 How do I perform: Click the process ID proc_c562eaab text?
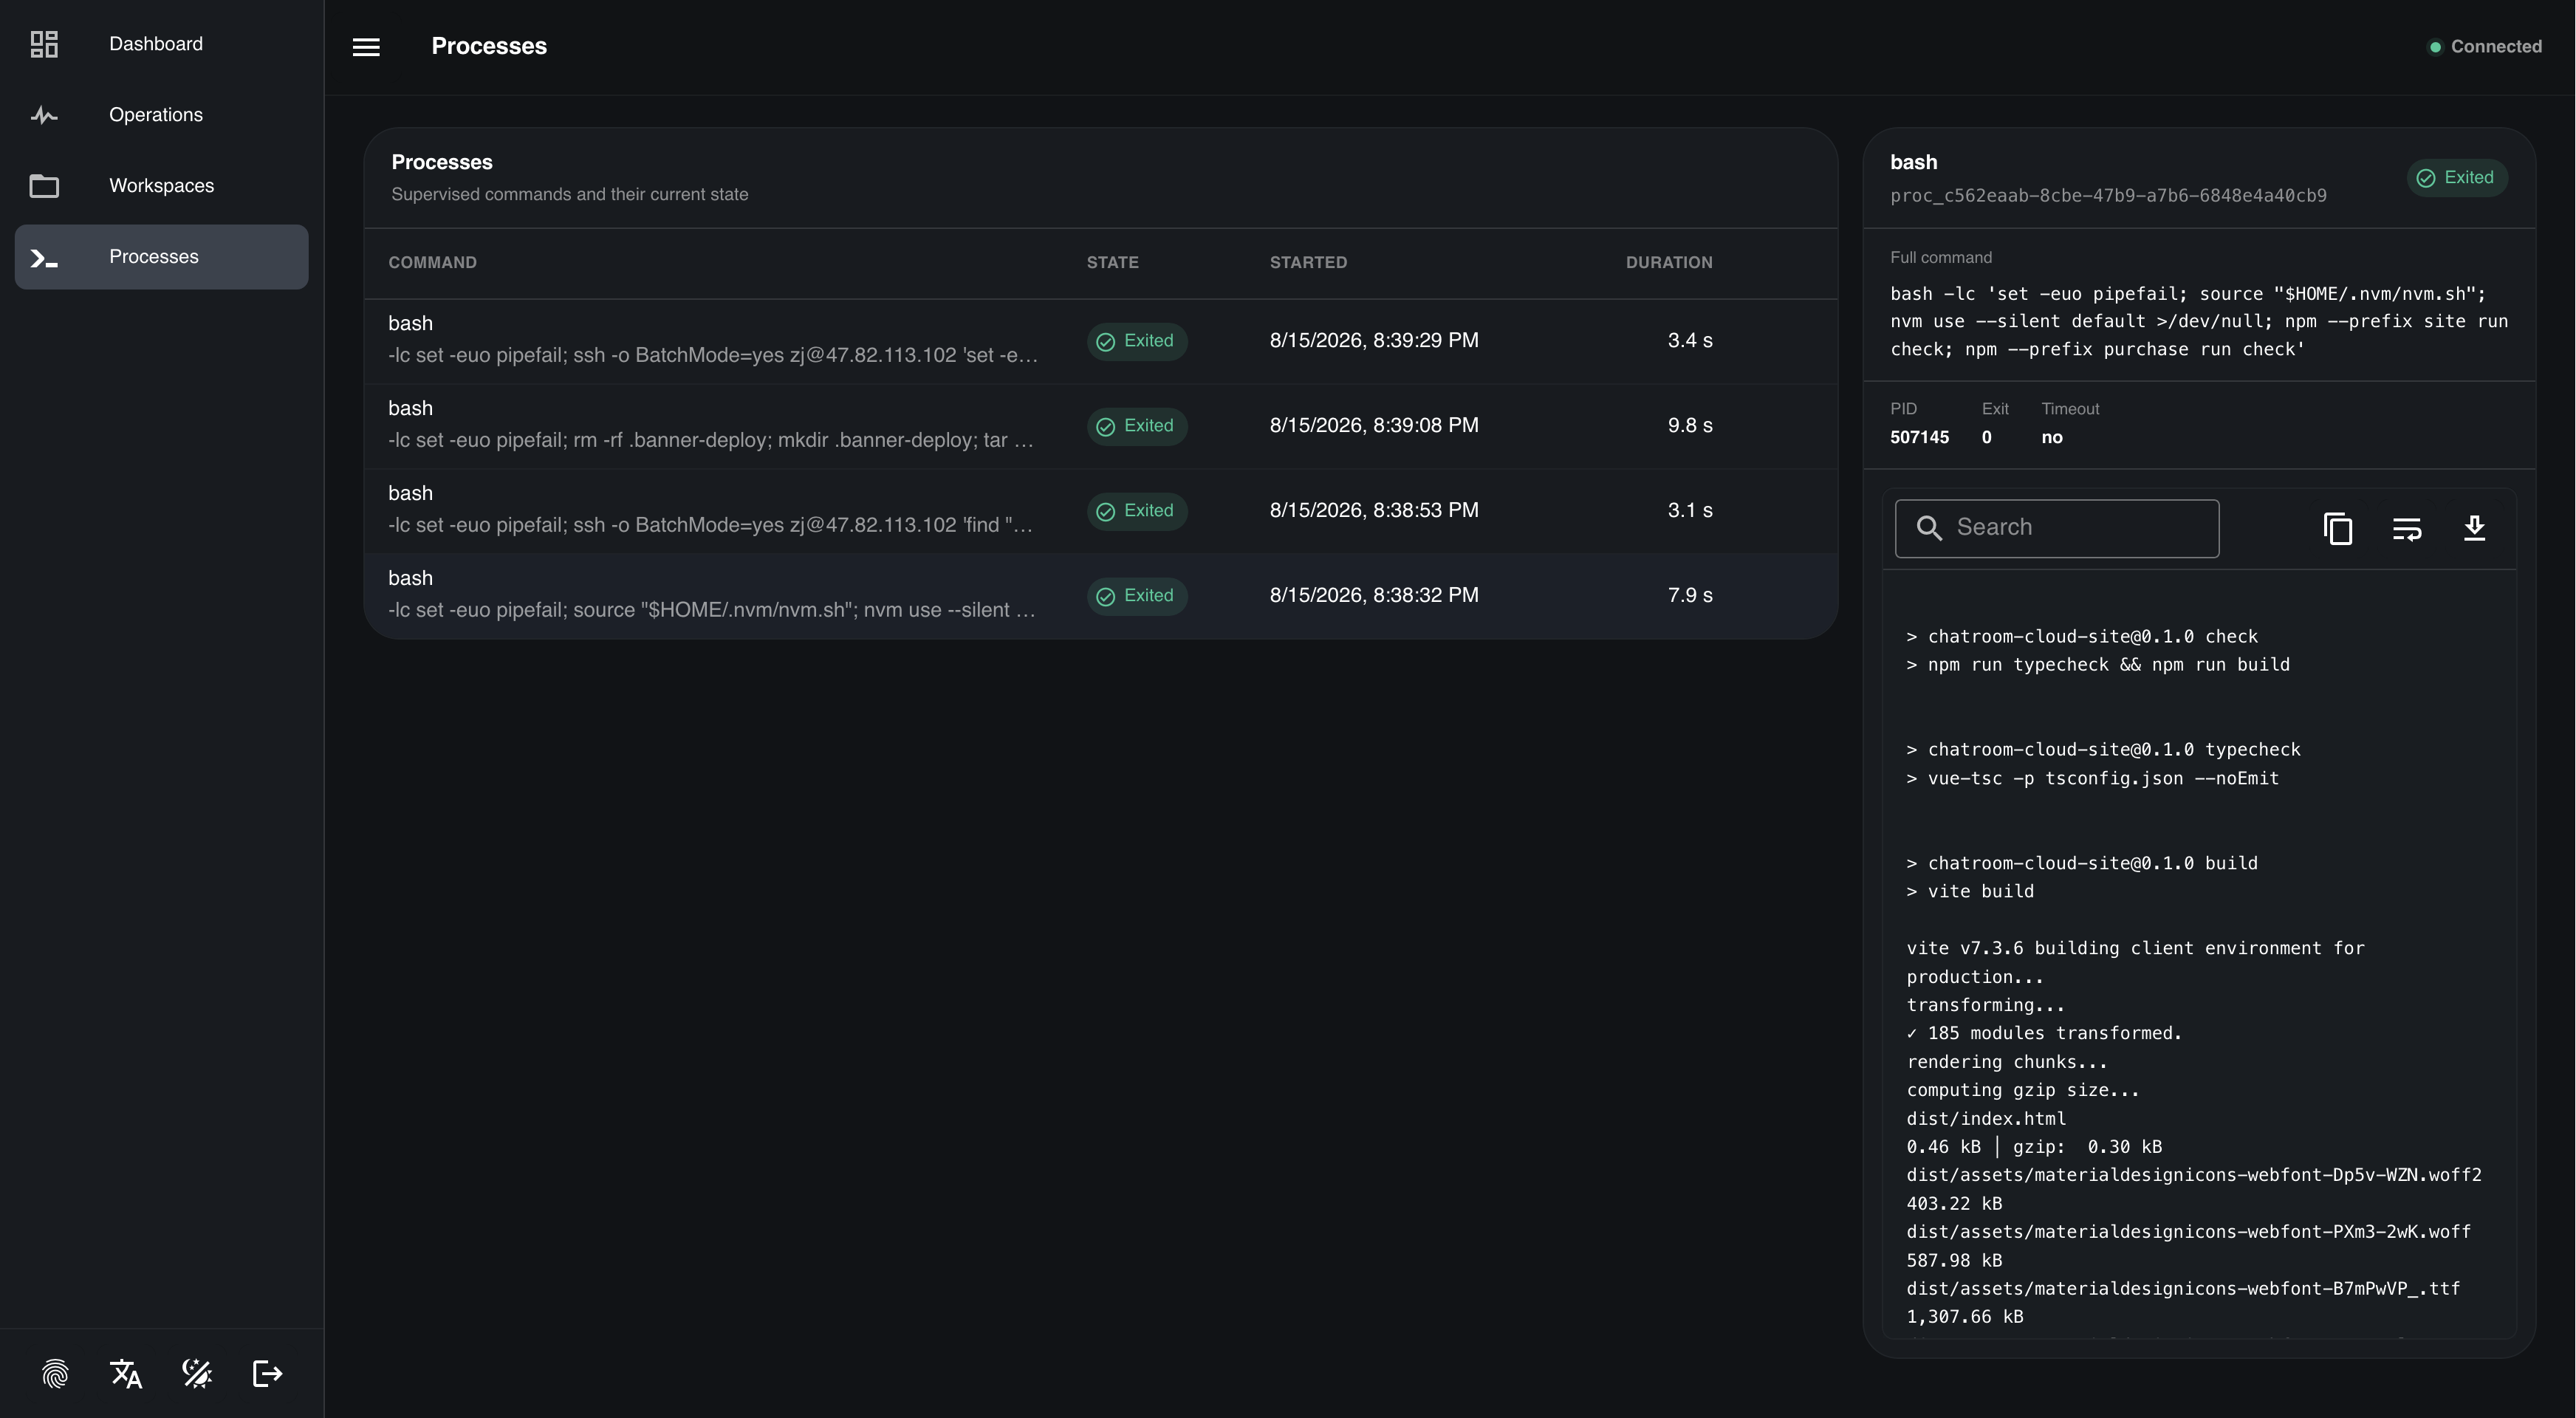point(2108,196)
